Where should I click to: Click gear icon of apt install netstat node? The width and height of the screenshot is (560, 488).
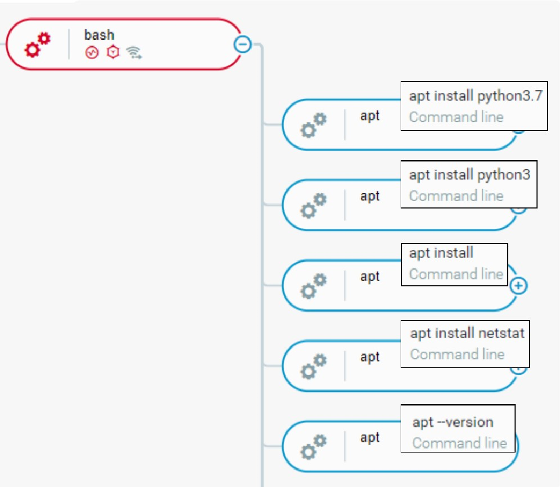314,367
